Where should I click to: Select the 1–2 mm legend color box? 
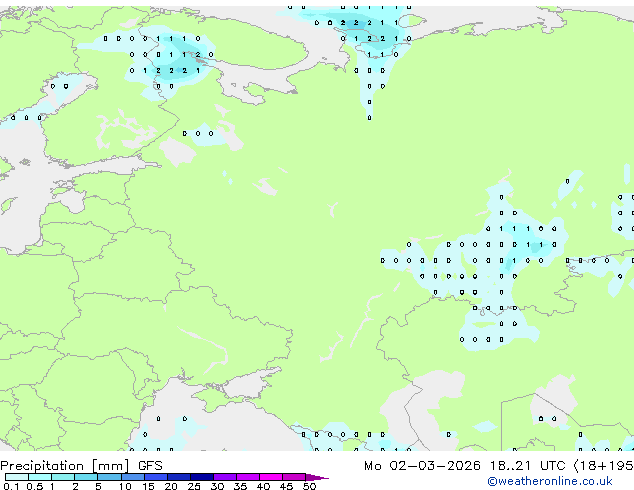[x=63, y=477]
